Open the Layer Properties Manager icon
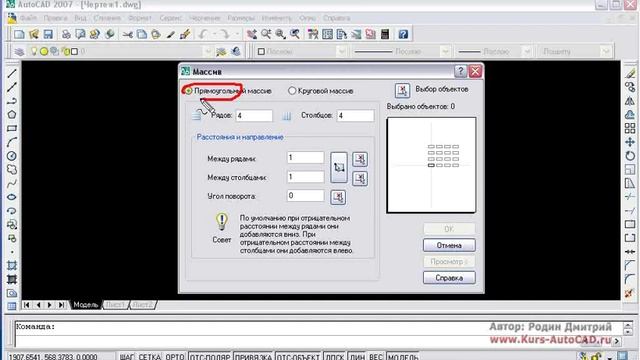 tap(19, 52)
